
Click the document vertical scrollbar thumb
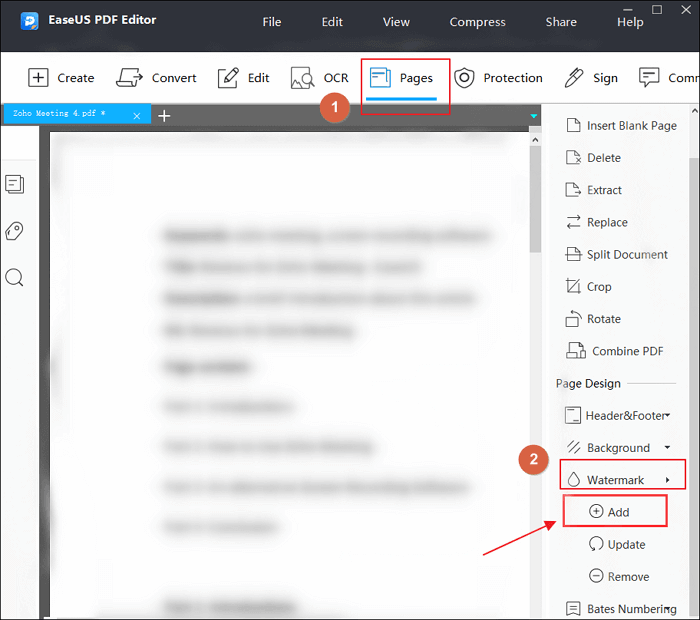coord(535,199)
